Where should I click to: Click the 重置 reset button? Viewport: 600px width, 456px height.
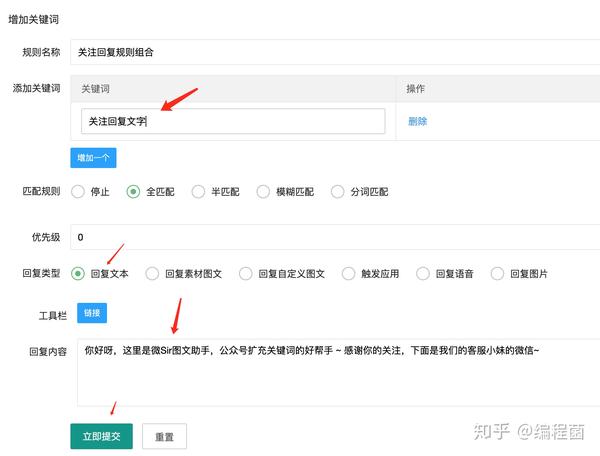165,436
